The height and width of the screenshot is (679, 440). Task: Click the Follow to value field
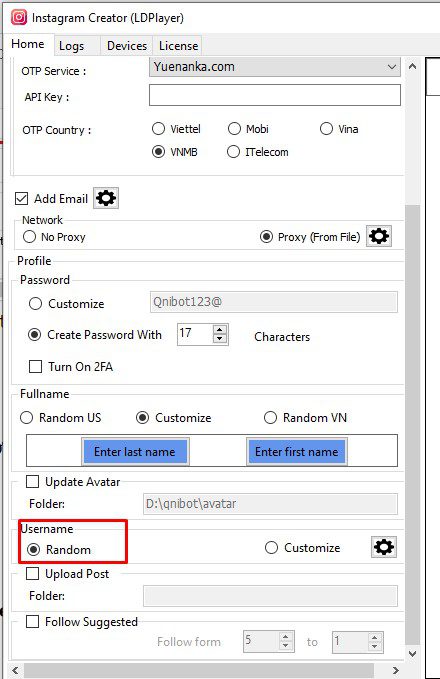[350, 641]
